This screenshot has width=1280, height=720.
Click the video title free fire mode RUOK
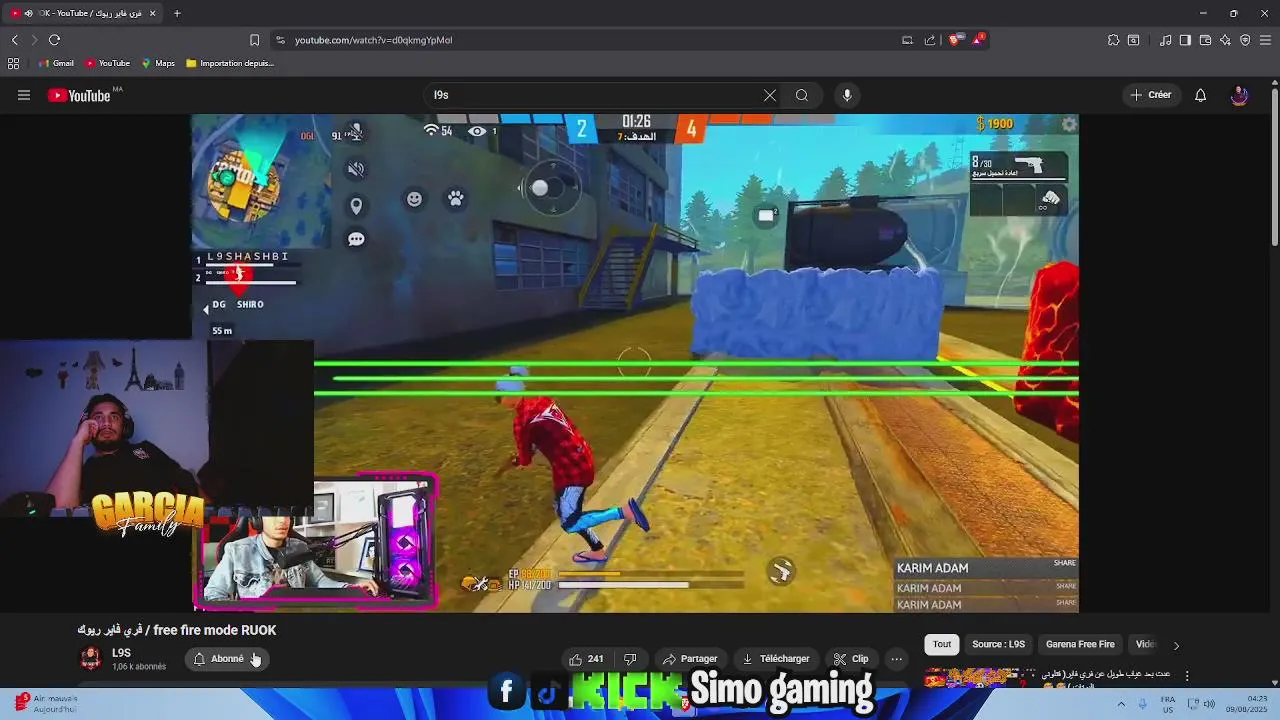(177, 630)
